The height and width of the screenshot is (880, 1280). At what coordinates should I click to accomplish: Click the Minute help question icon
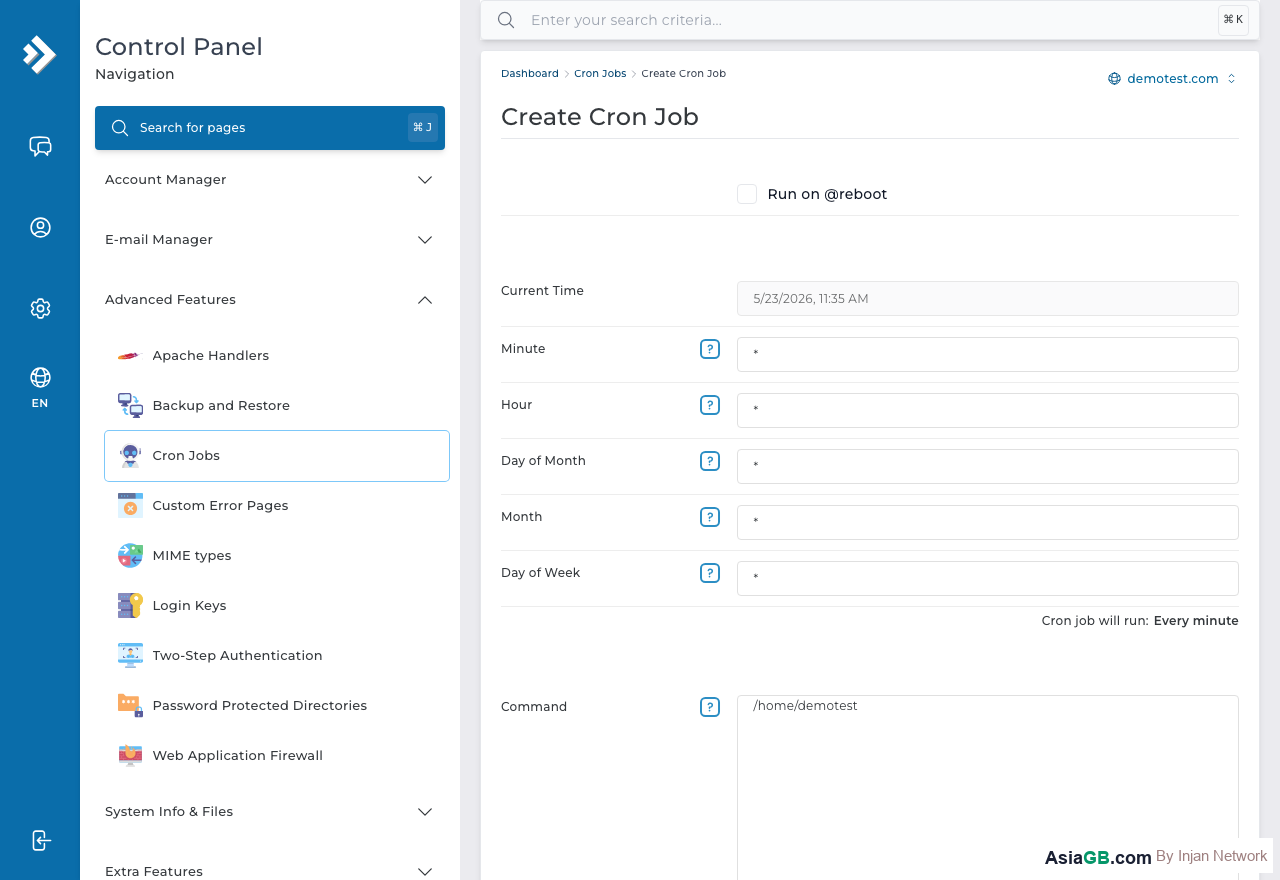coord(710,349)
